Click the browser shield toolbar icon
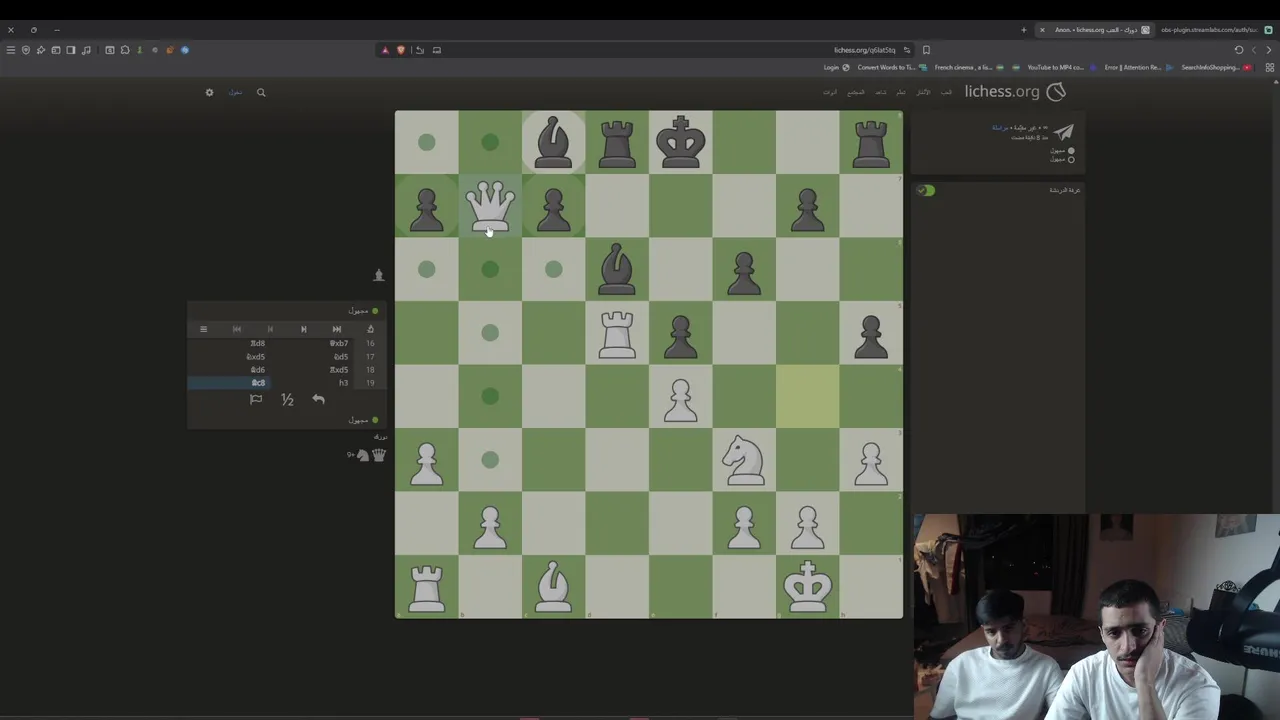The height and width of the screenshot is (720, 1280). coord(26,50)
